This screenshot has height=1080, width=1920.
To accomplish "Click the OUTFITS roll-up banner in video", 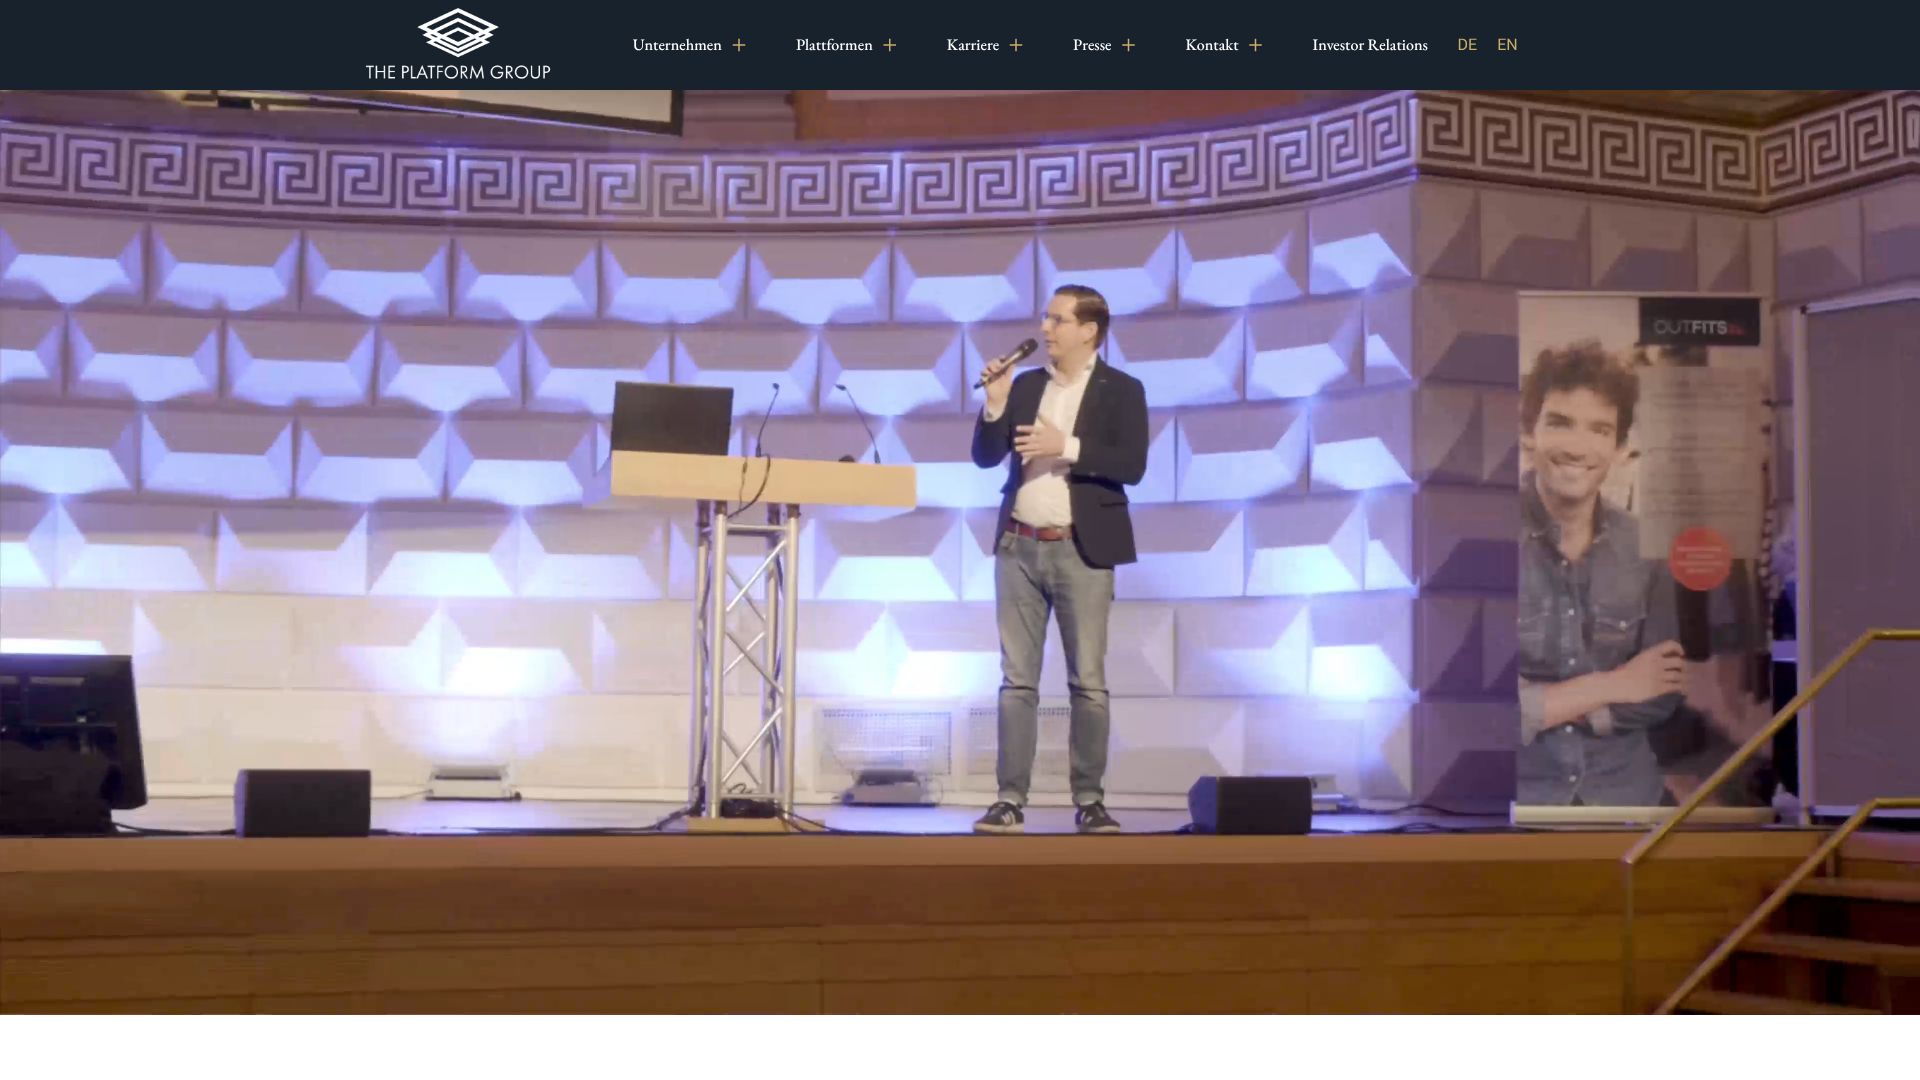I will point(1645,550).
